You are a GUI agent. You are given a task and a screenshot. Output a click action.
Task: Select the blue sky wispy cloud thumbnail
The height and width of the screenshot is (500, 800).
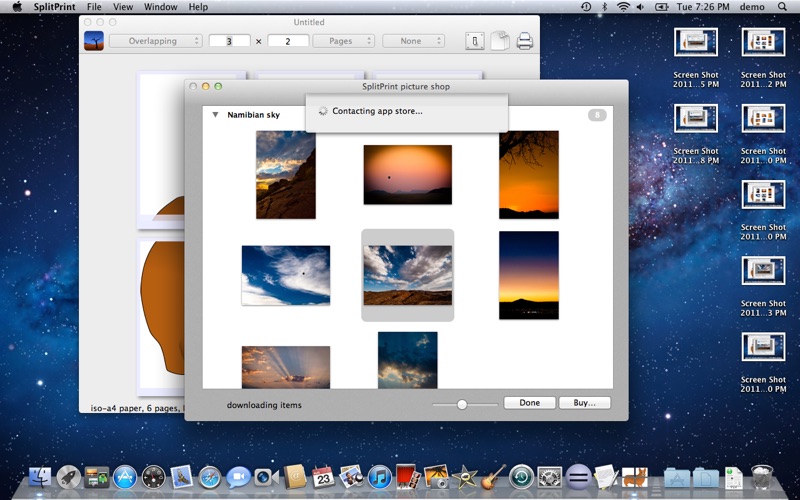click(x=286, y=276)
